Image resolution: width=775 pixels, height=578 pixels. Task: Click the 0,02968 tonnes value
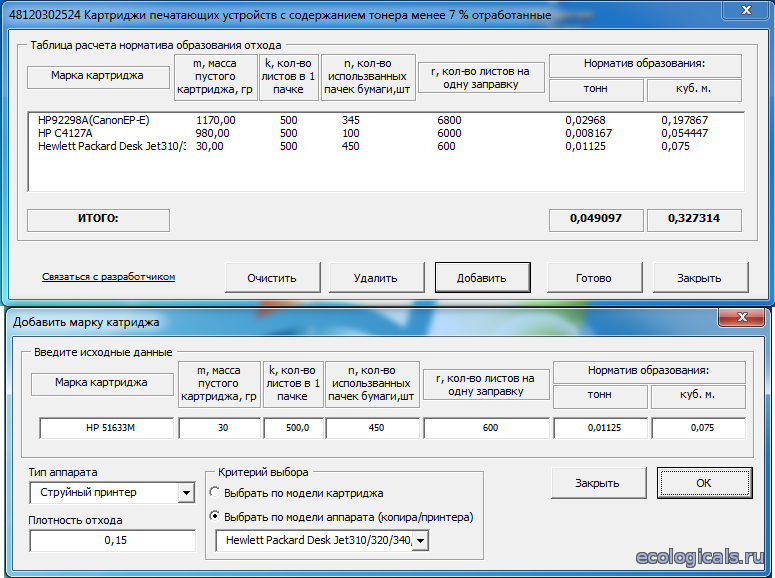click(x=585, y=120)
